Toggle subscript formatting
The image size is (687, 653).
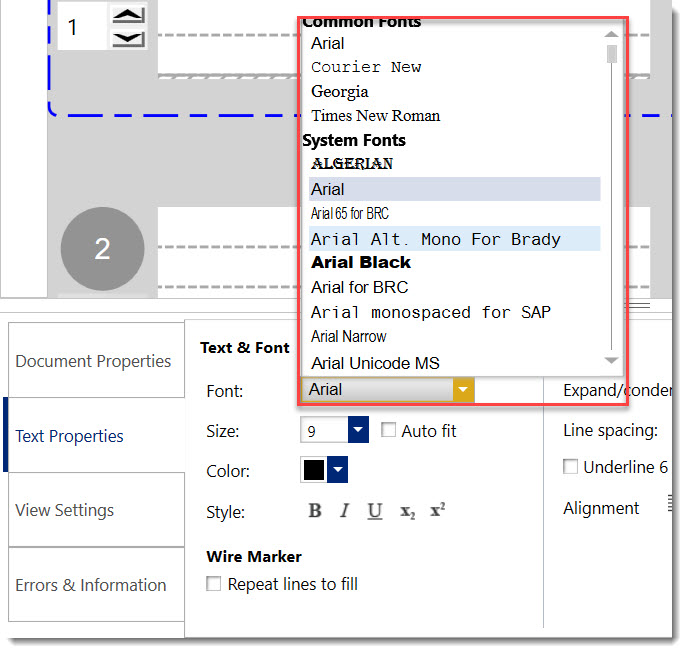(x=407, y=512)
